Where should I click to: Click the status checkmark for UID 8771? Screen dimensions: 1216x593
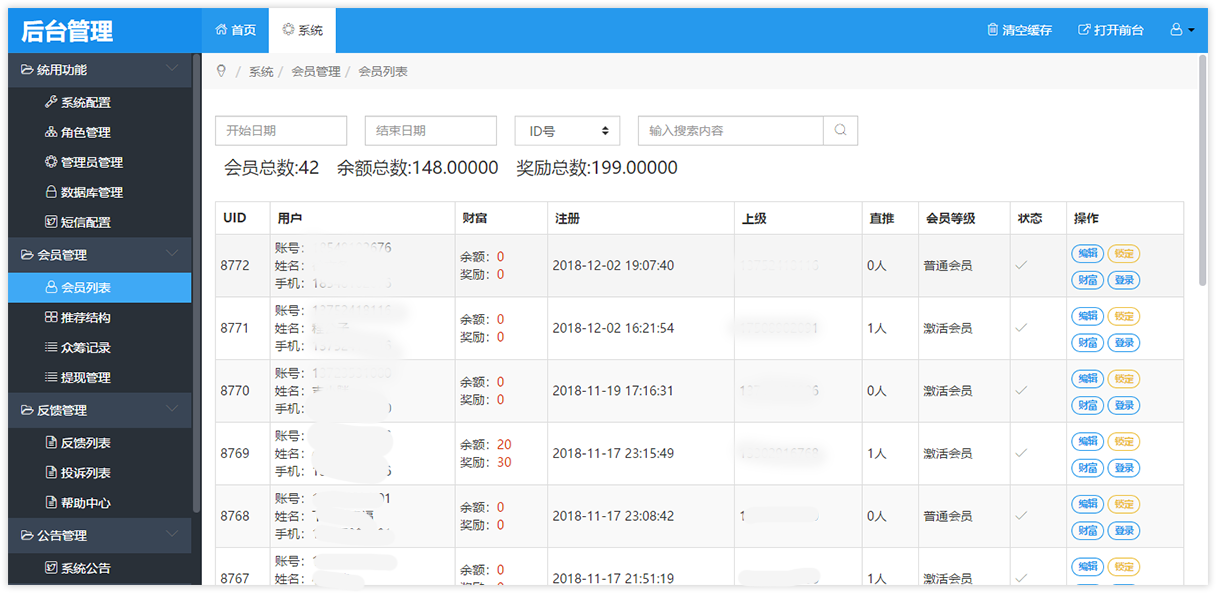click(x=1021, y=328)
